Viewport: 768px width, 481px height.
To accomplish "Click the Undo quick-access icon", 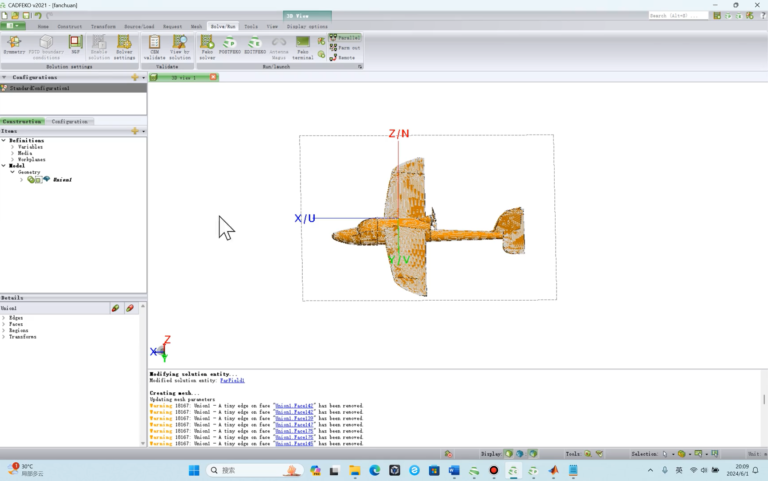I will coord(38,16).
